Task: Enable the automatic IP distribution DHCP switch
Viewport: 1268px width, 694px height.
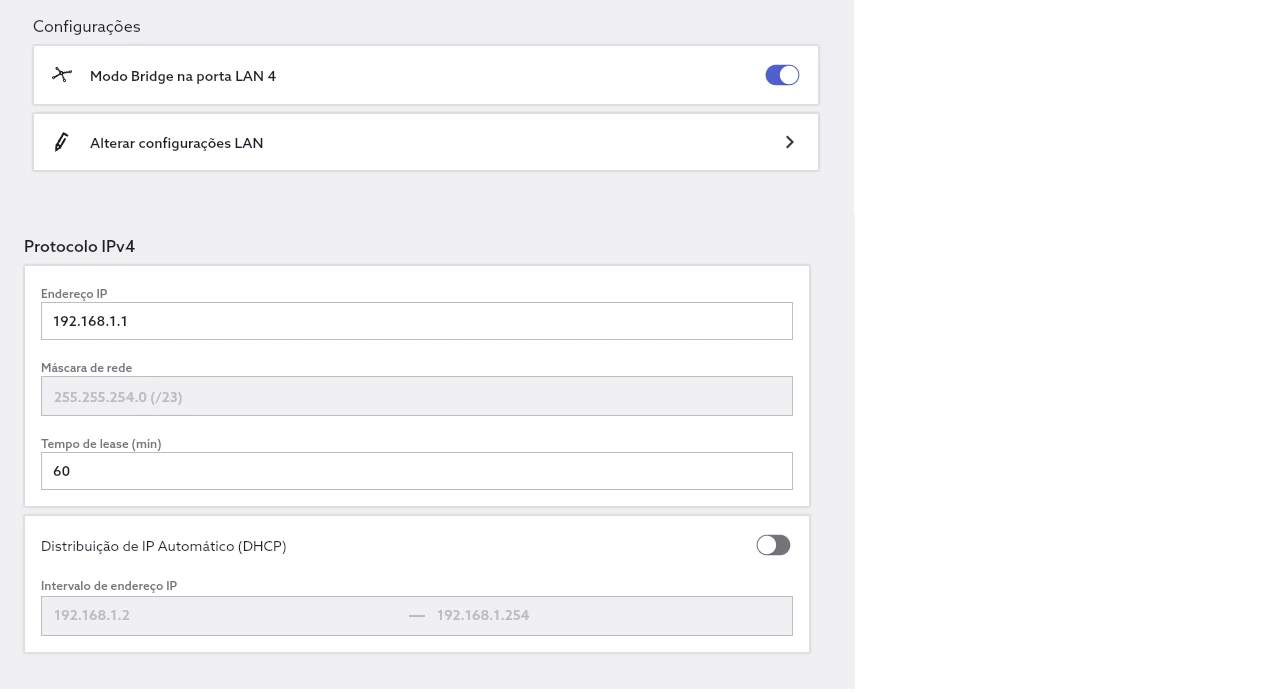Action: point(773,545)
